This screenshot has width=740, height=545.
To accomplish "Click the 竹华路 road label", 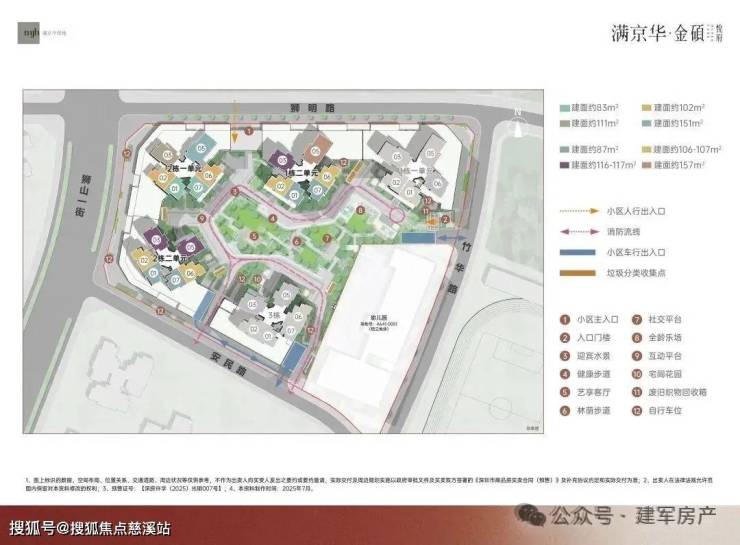I will [460, 267].
